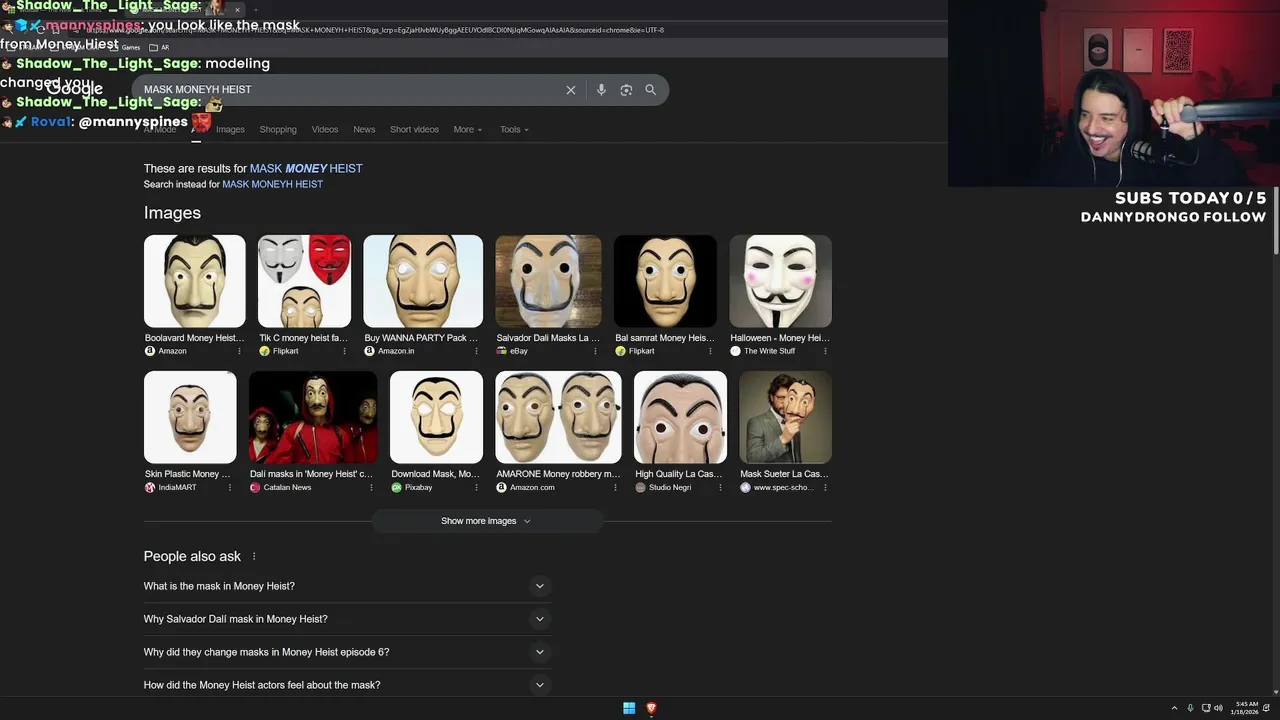This screenshot has height=720, width=1280.
Task: Expand Show more images
Action: click(x=486, y=521)
